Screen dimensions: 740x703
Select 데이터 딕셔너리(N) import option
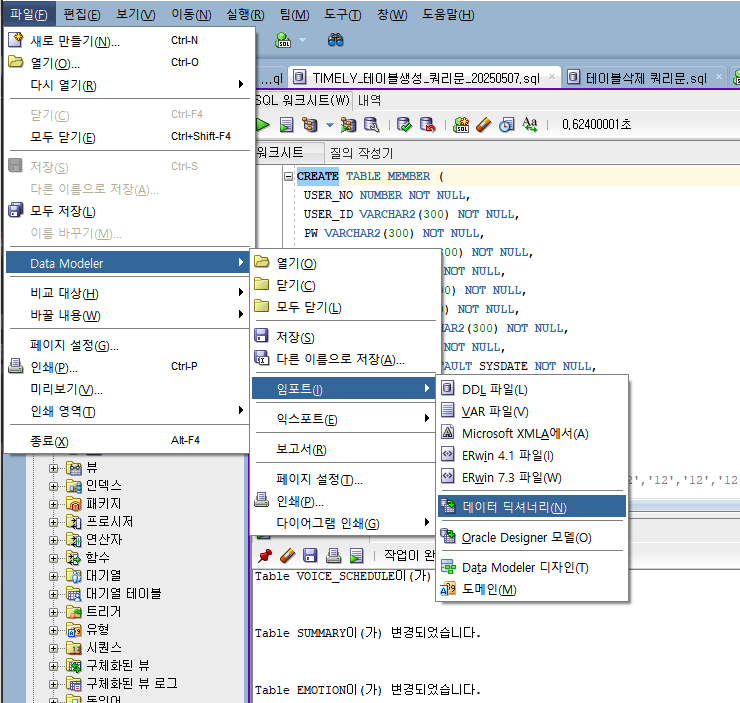(532, 507)
